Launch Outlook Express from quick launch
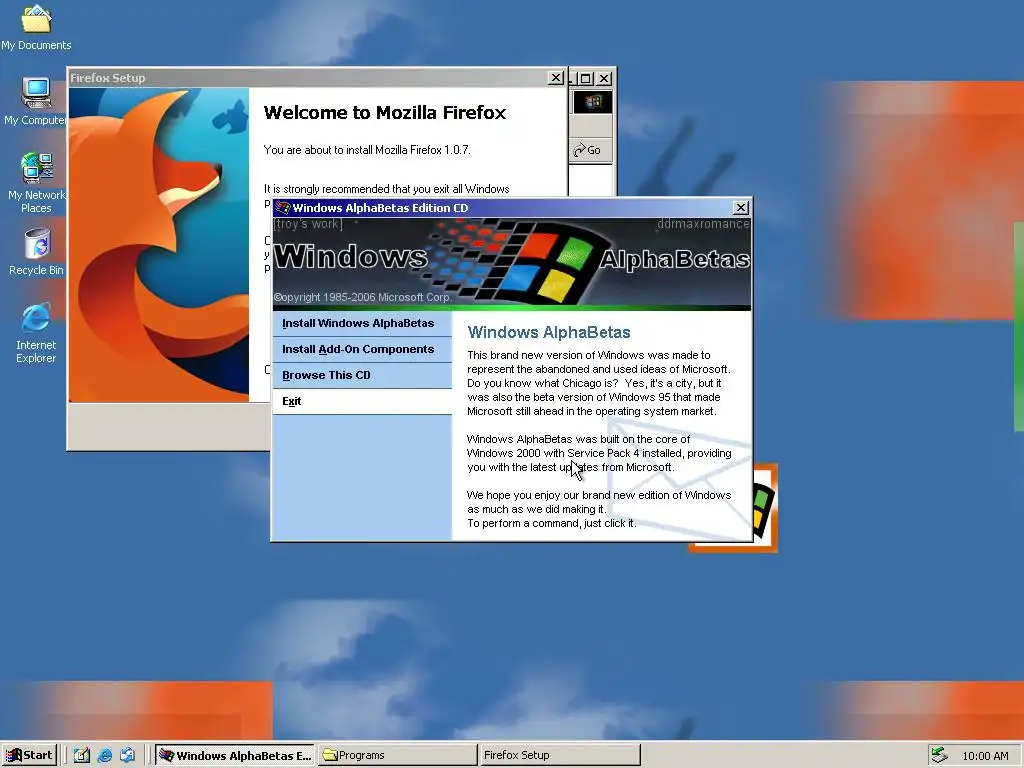1024x768 pixels. point(127,755)
